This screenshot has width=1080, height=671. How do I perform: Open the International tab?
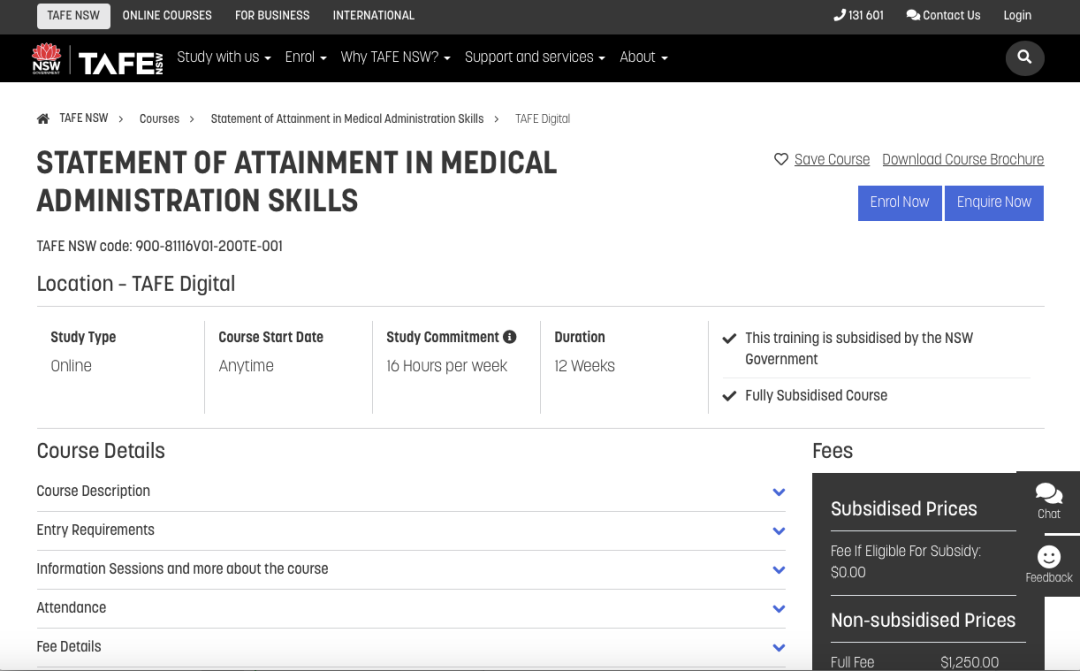tap(373, 15)
